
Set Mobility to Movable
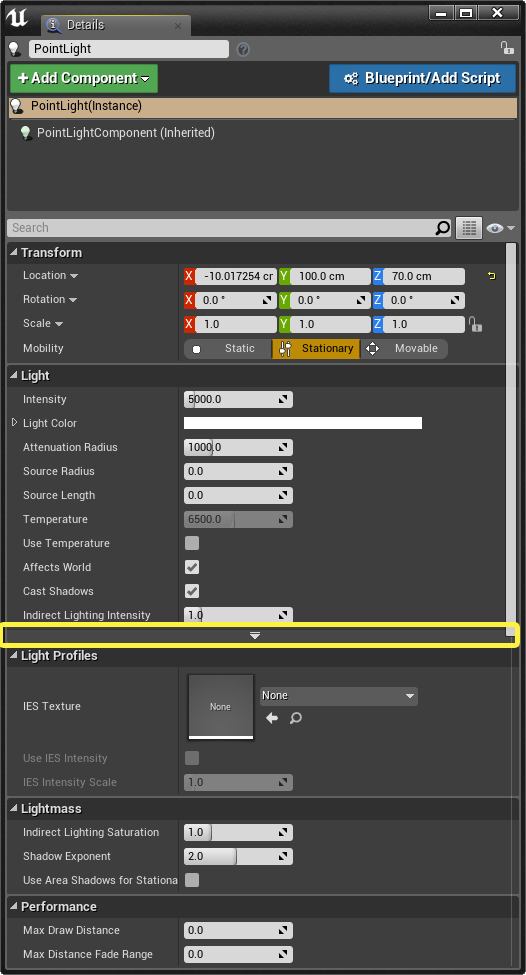404,348
